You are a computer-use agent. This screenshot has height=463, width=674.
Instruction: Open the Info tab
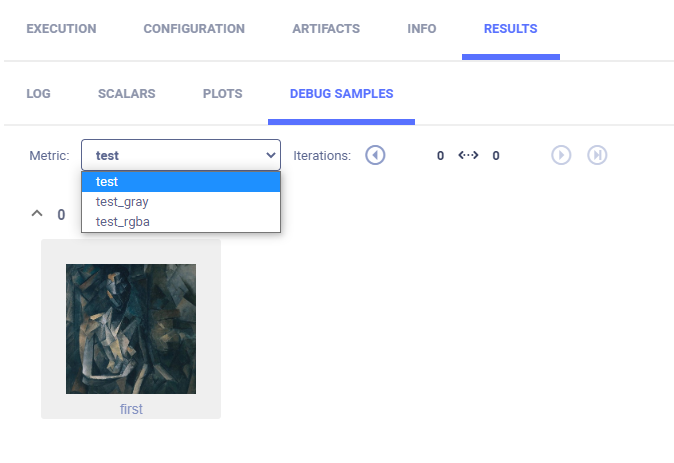pos(422,29)
